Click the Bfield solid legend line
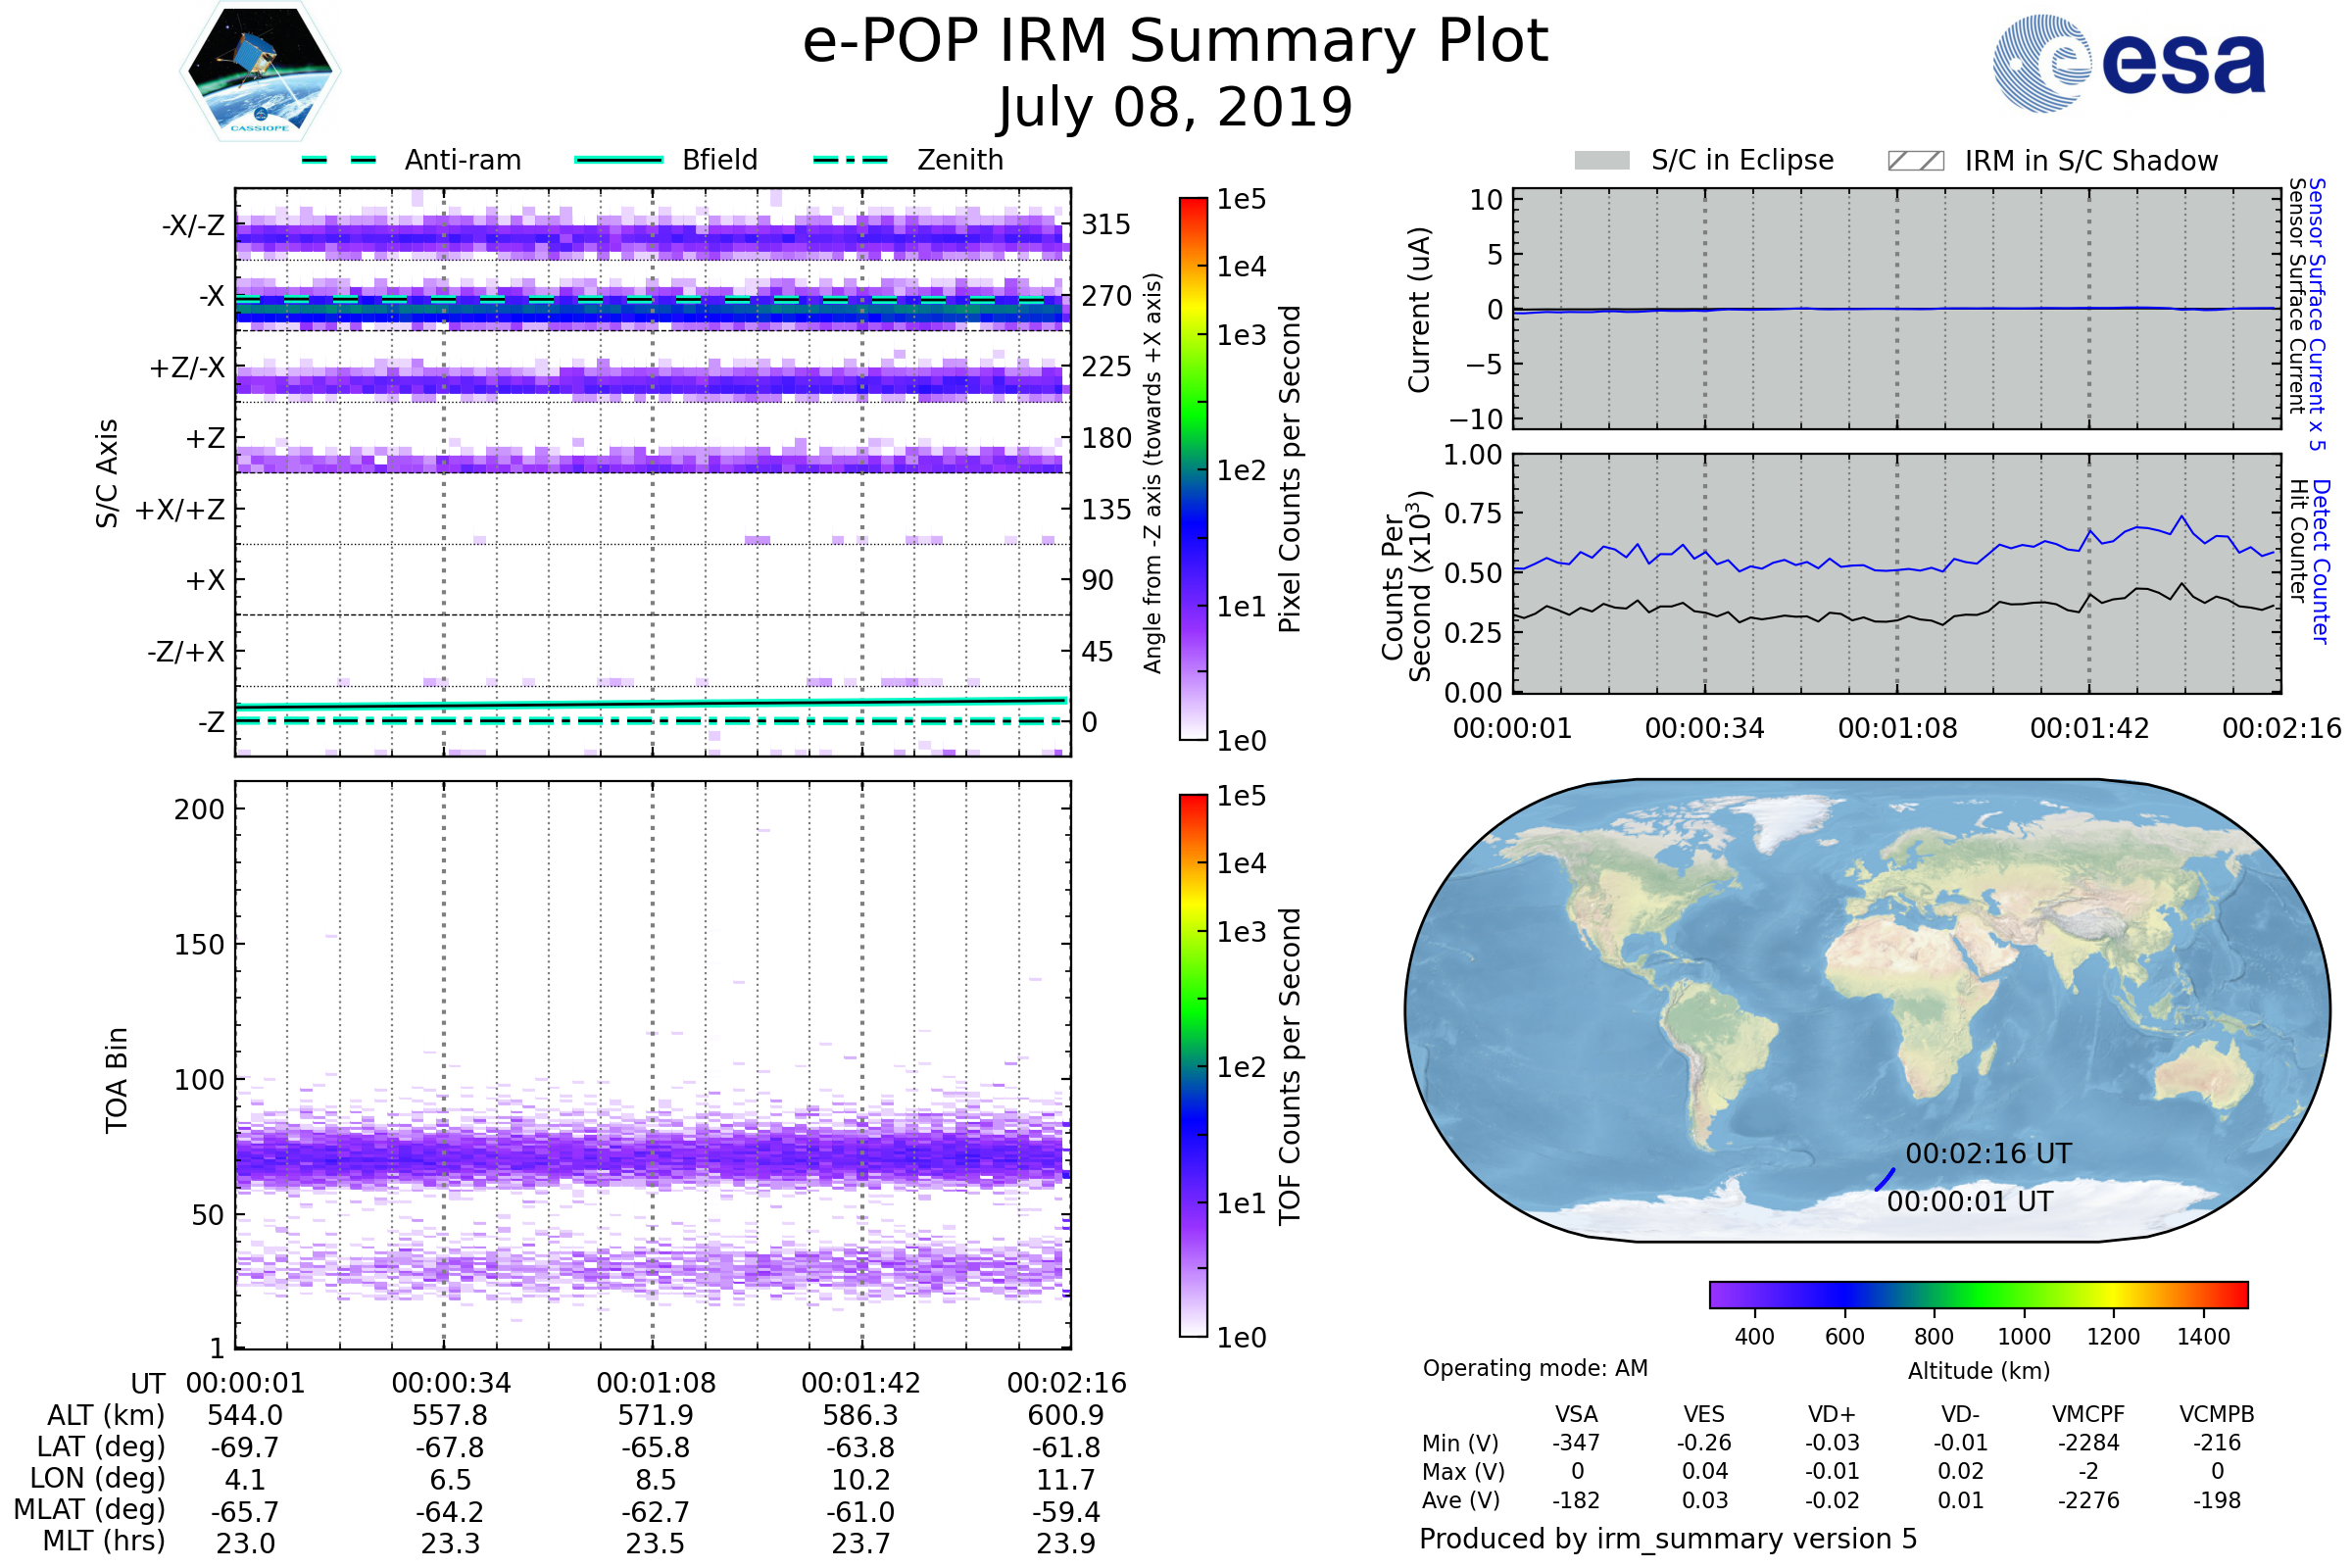Viewport: 2352px width, 1568px height. (x=618, y=160)
